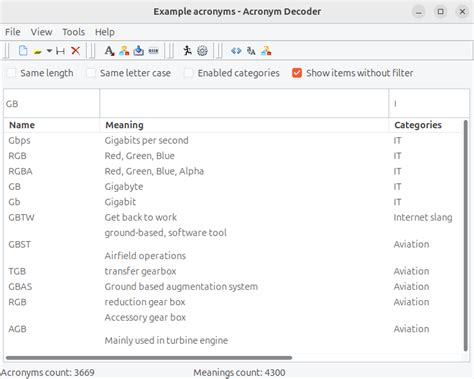
Task: Click the letter A toolbar icon
Action: [109, 51]
